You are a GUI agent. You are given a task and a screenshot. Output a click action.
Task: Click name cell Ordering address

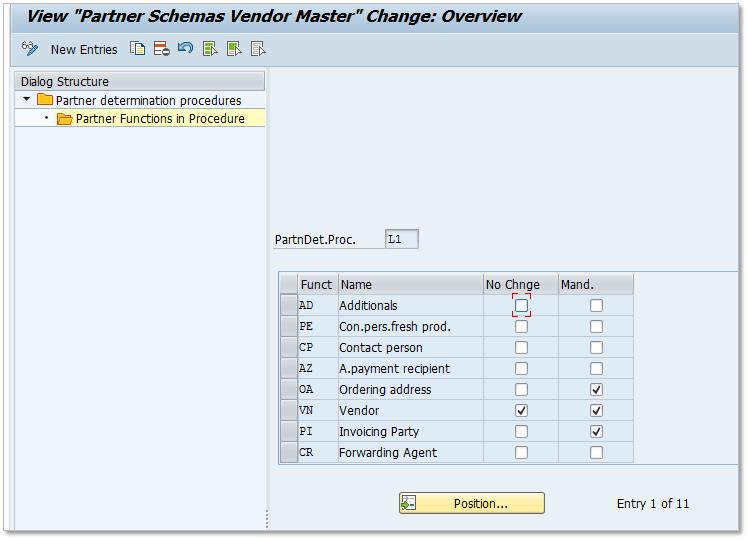411,389
